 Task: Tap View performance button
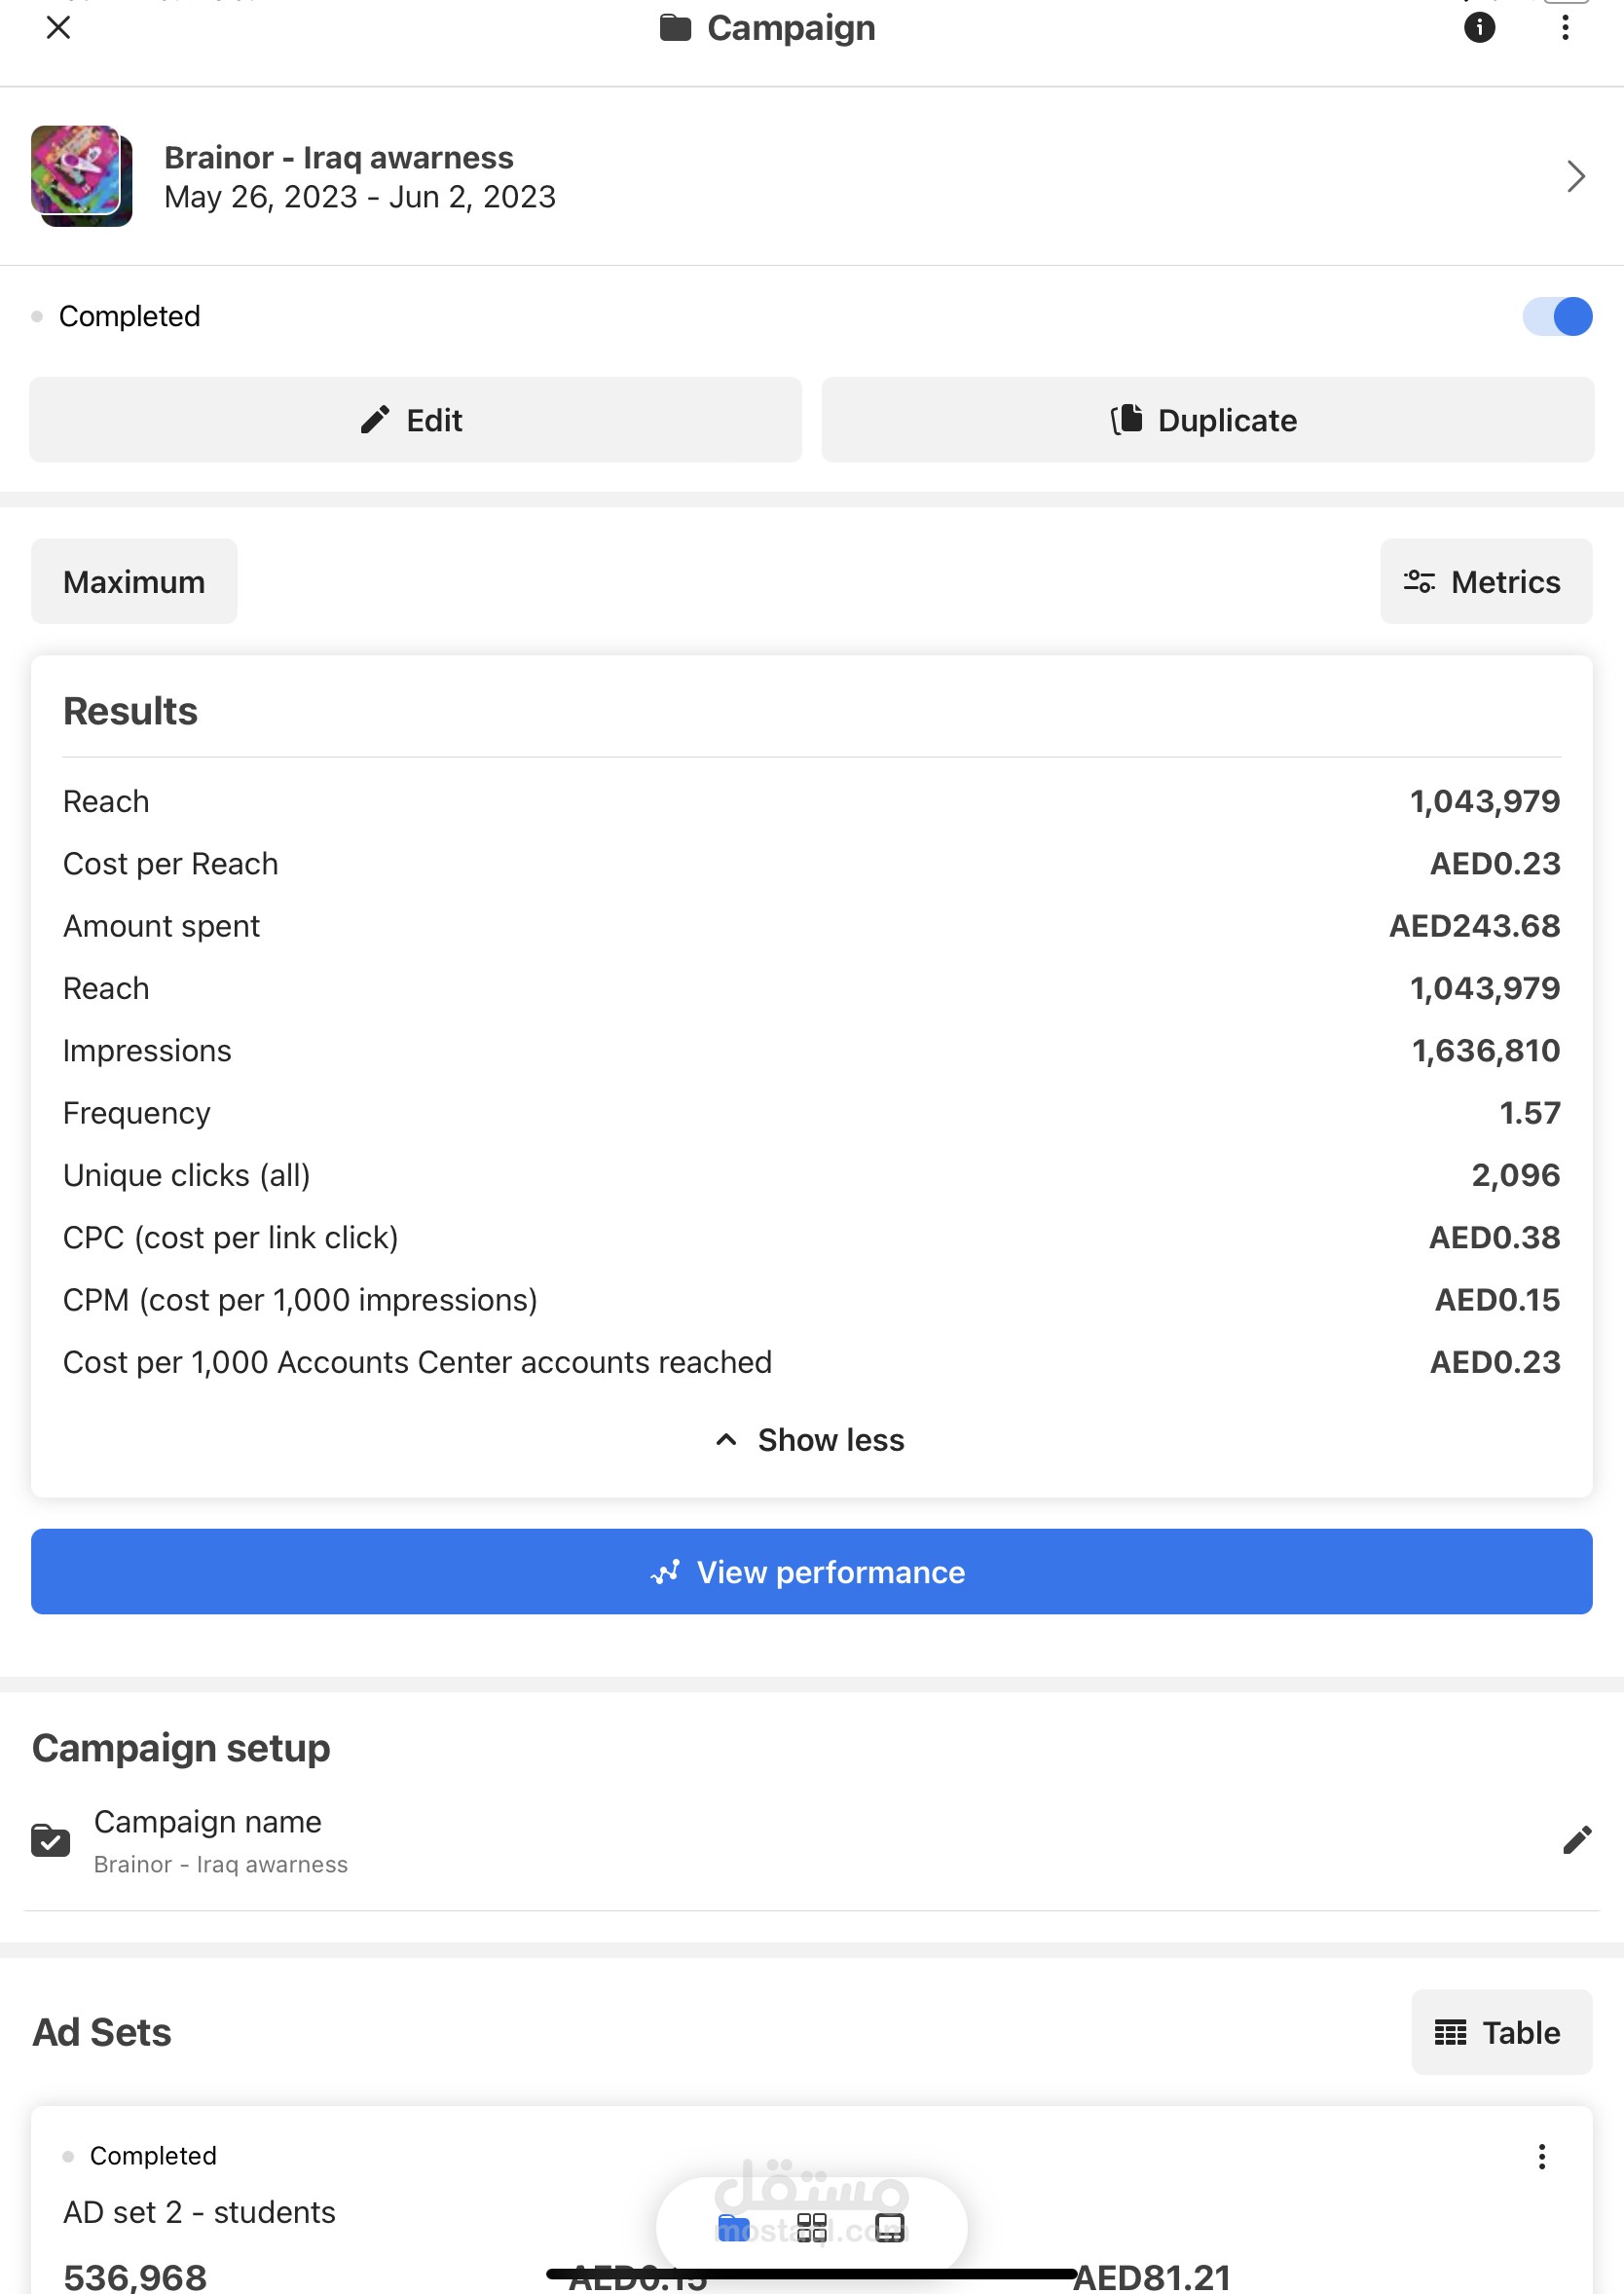(x=811, y=1572)
